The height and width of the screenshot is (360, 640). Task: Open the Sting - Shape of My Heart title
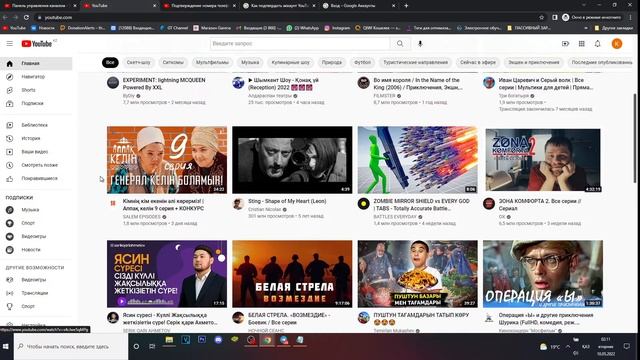tap(287, 201)
